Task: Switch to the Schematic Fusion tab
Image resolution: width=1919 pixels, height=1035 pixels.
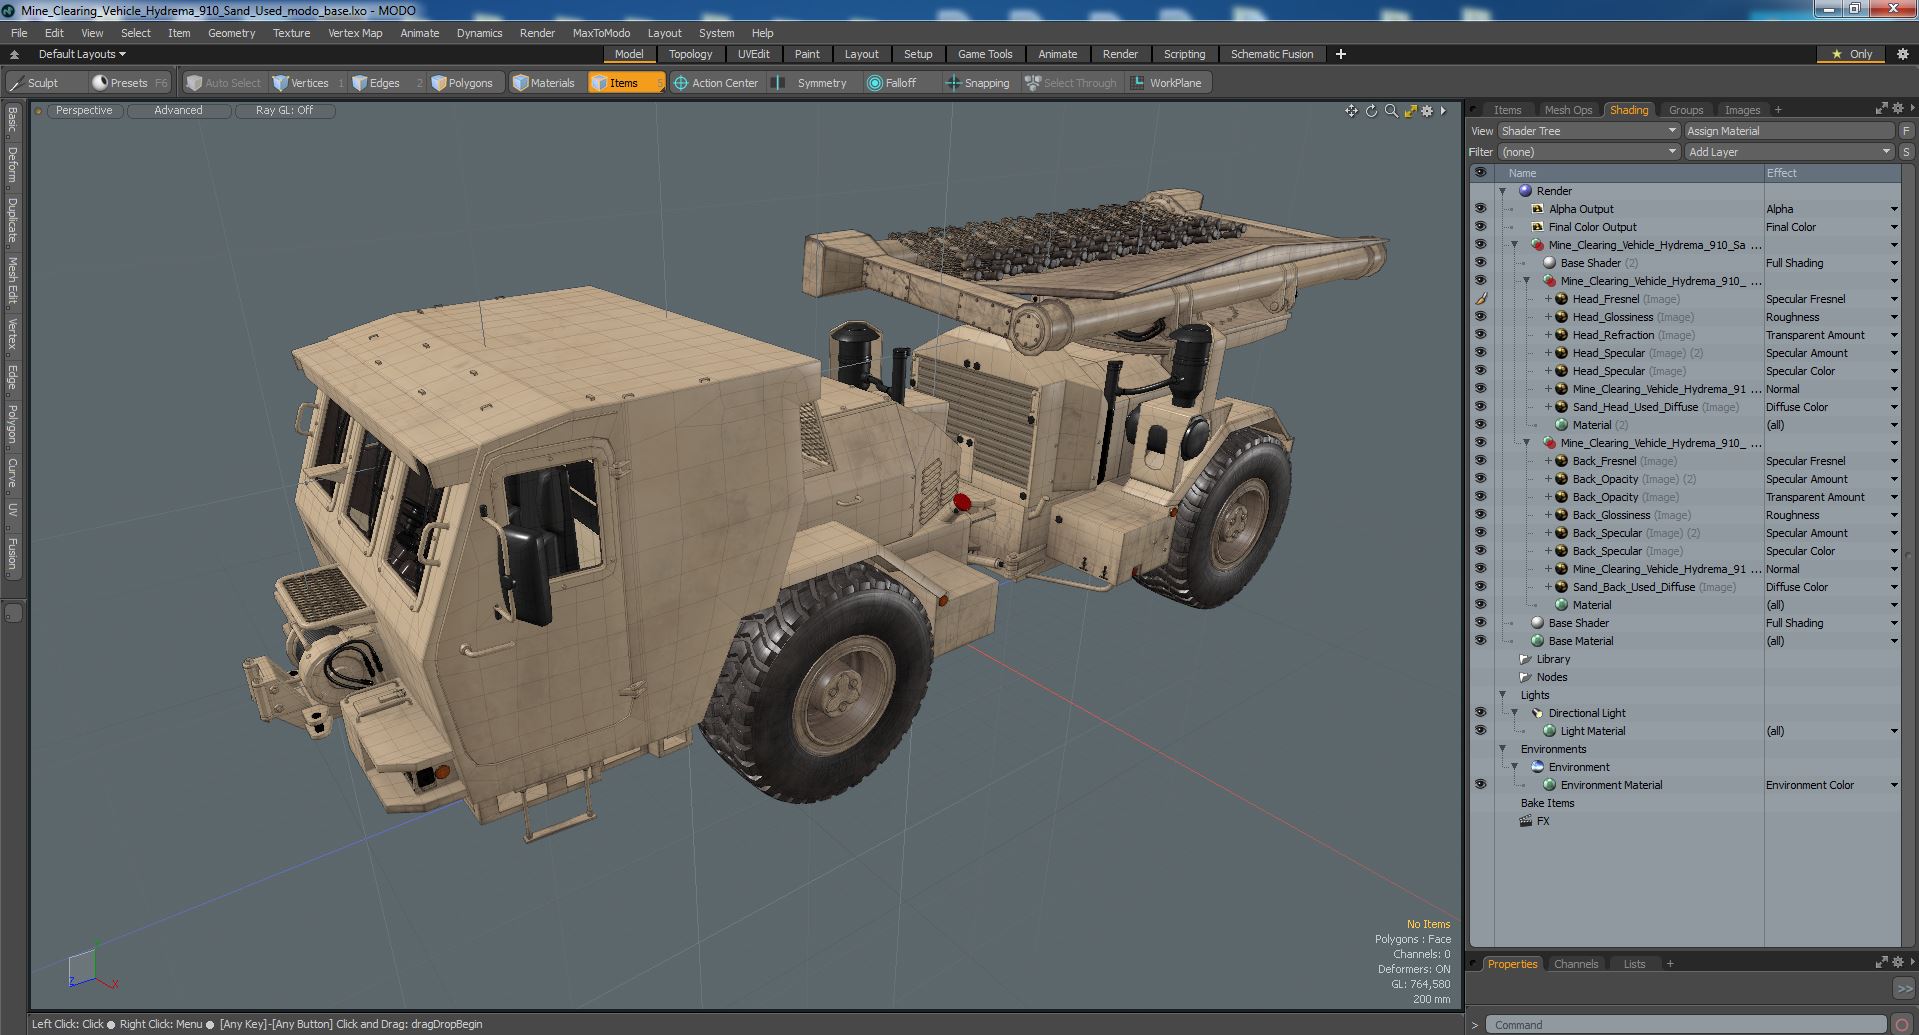Action: click(x=1272, y=54)
